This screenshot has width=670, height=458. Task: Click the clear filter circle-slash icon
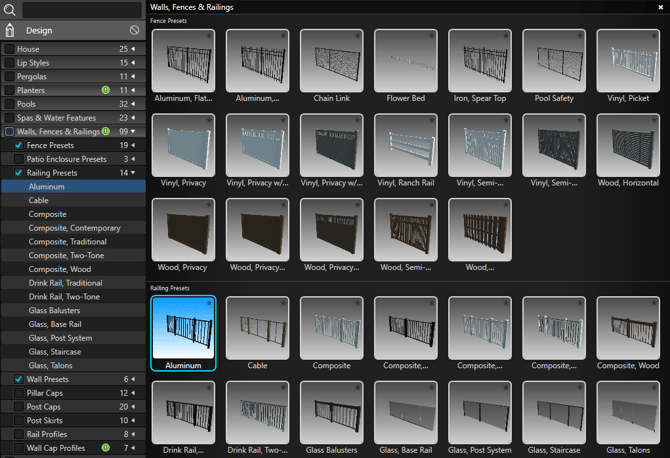(x=134, y=30)
